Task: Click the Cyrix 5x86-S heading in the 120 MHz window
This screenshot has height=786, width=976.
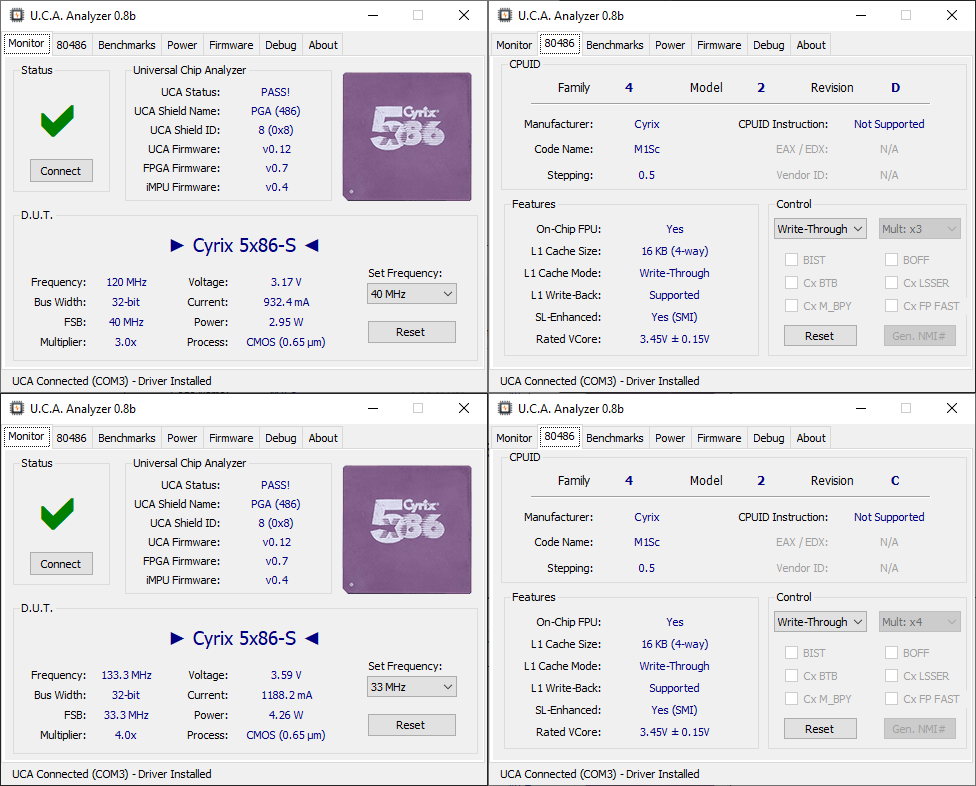Action: pyautogui.click(x=244, y=245)
